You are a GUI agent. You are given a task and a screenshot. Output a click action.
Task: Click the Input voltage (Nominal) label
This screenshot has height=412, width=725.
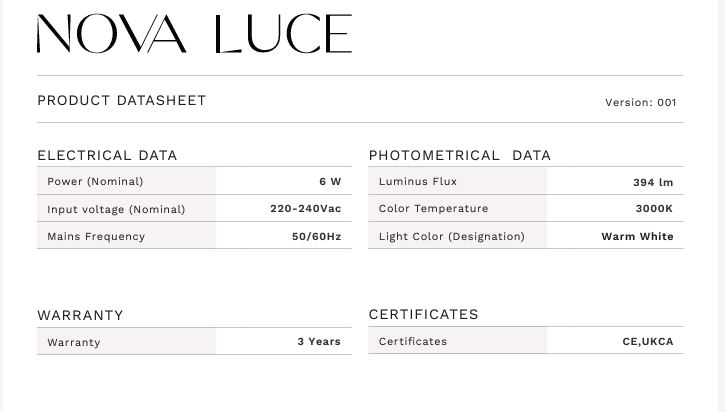click(x=116, y=210)
